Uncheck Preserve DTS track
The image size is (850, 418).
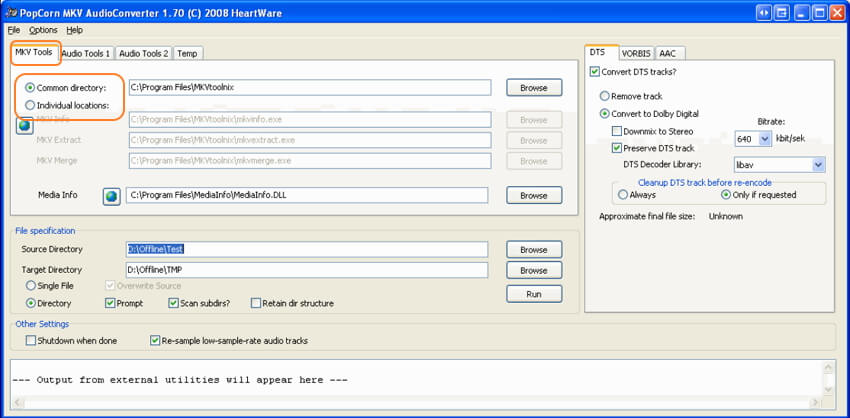(x=616, y=147)
